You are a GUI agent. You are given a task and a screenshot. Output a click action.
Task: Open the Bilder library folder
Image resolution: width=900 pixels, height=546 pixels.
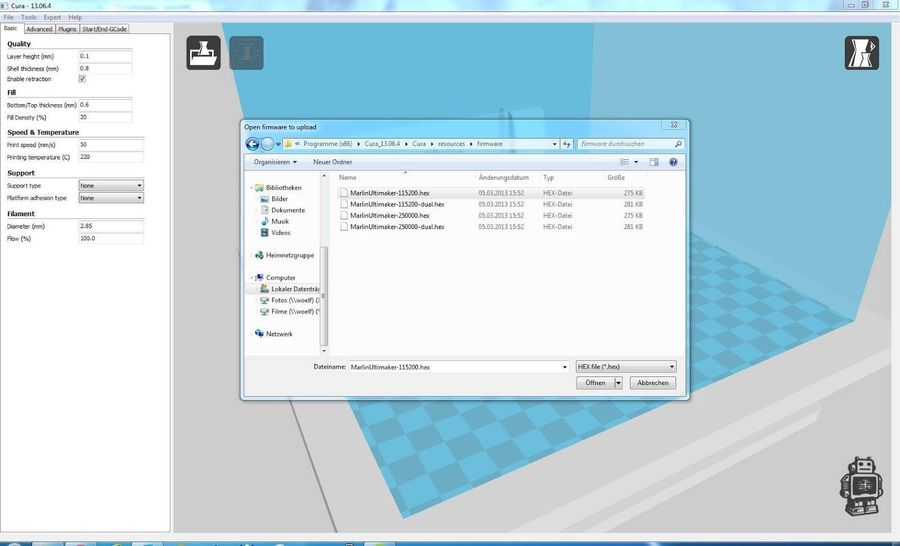click(279, 199)
